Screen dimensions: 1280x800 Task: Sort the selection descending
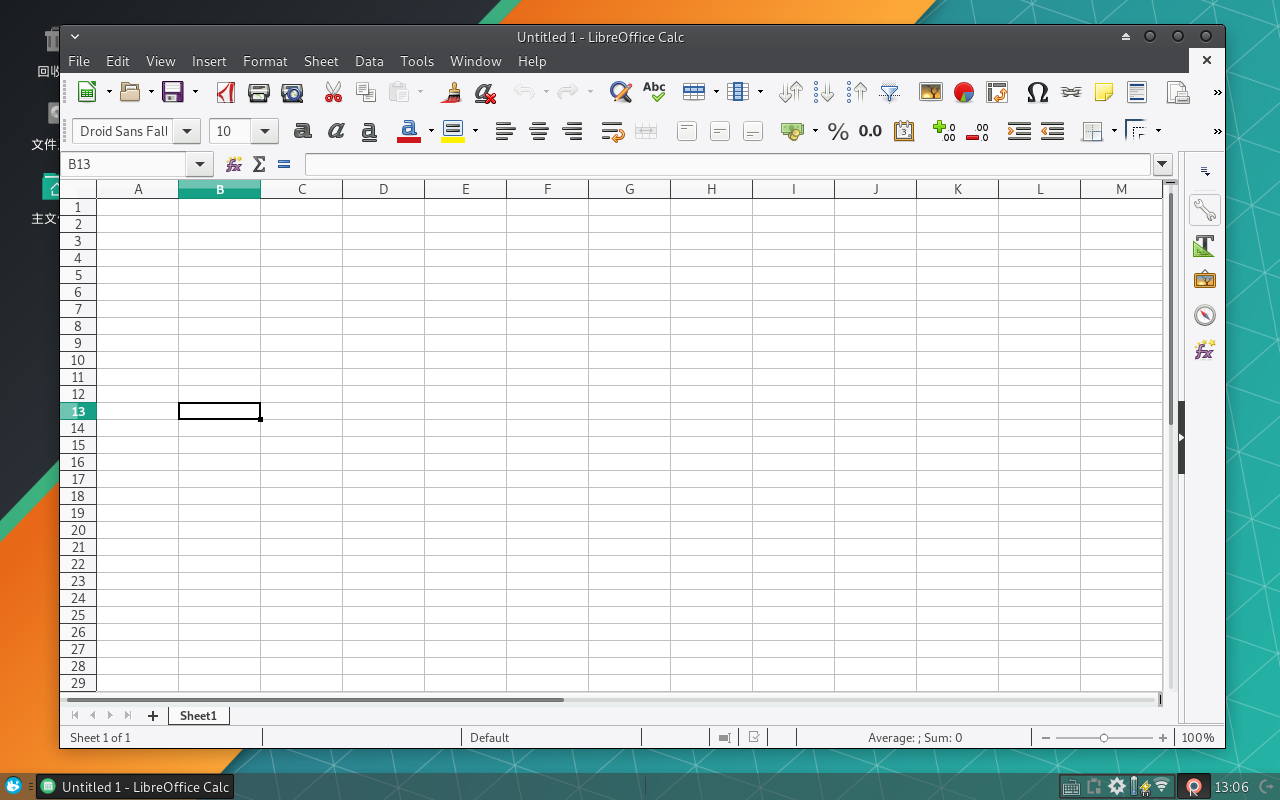[857, 92]
